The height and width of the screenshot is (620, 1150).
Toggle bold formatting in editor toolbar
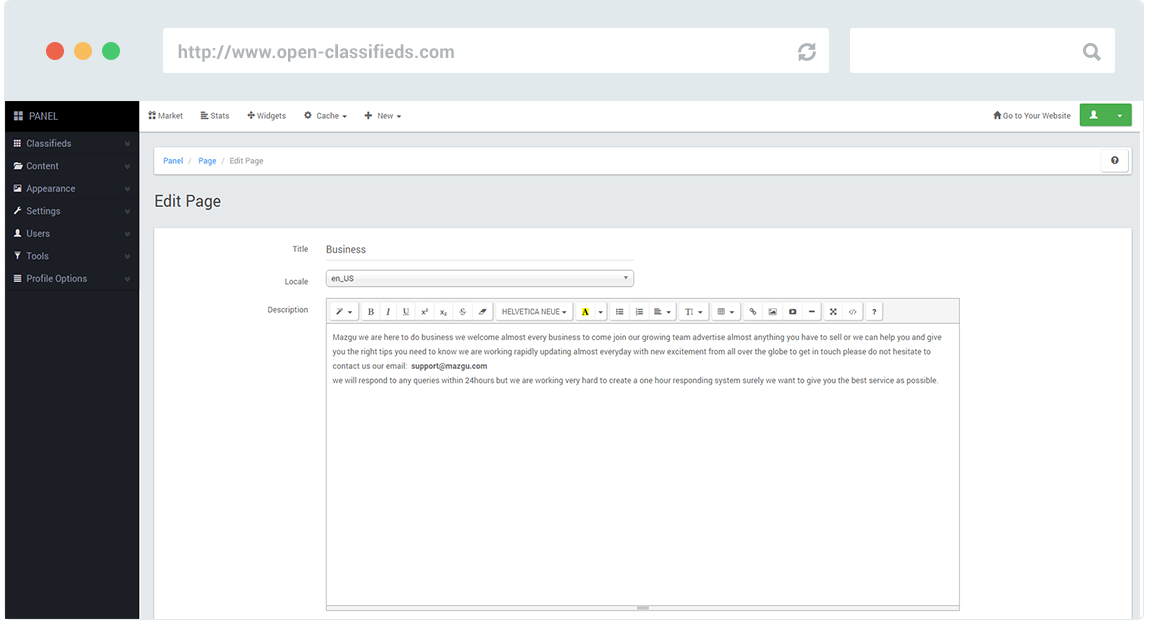tap(371, 312)
